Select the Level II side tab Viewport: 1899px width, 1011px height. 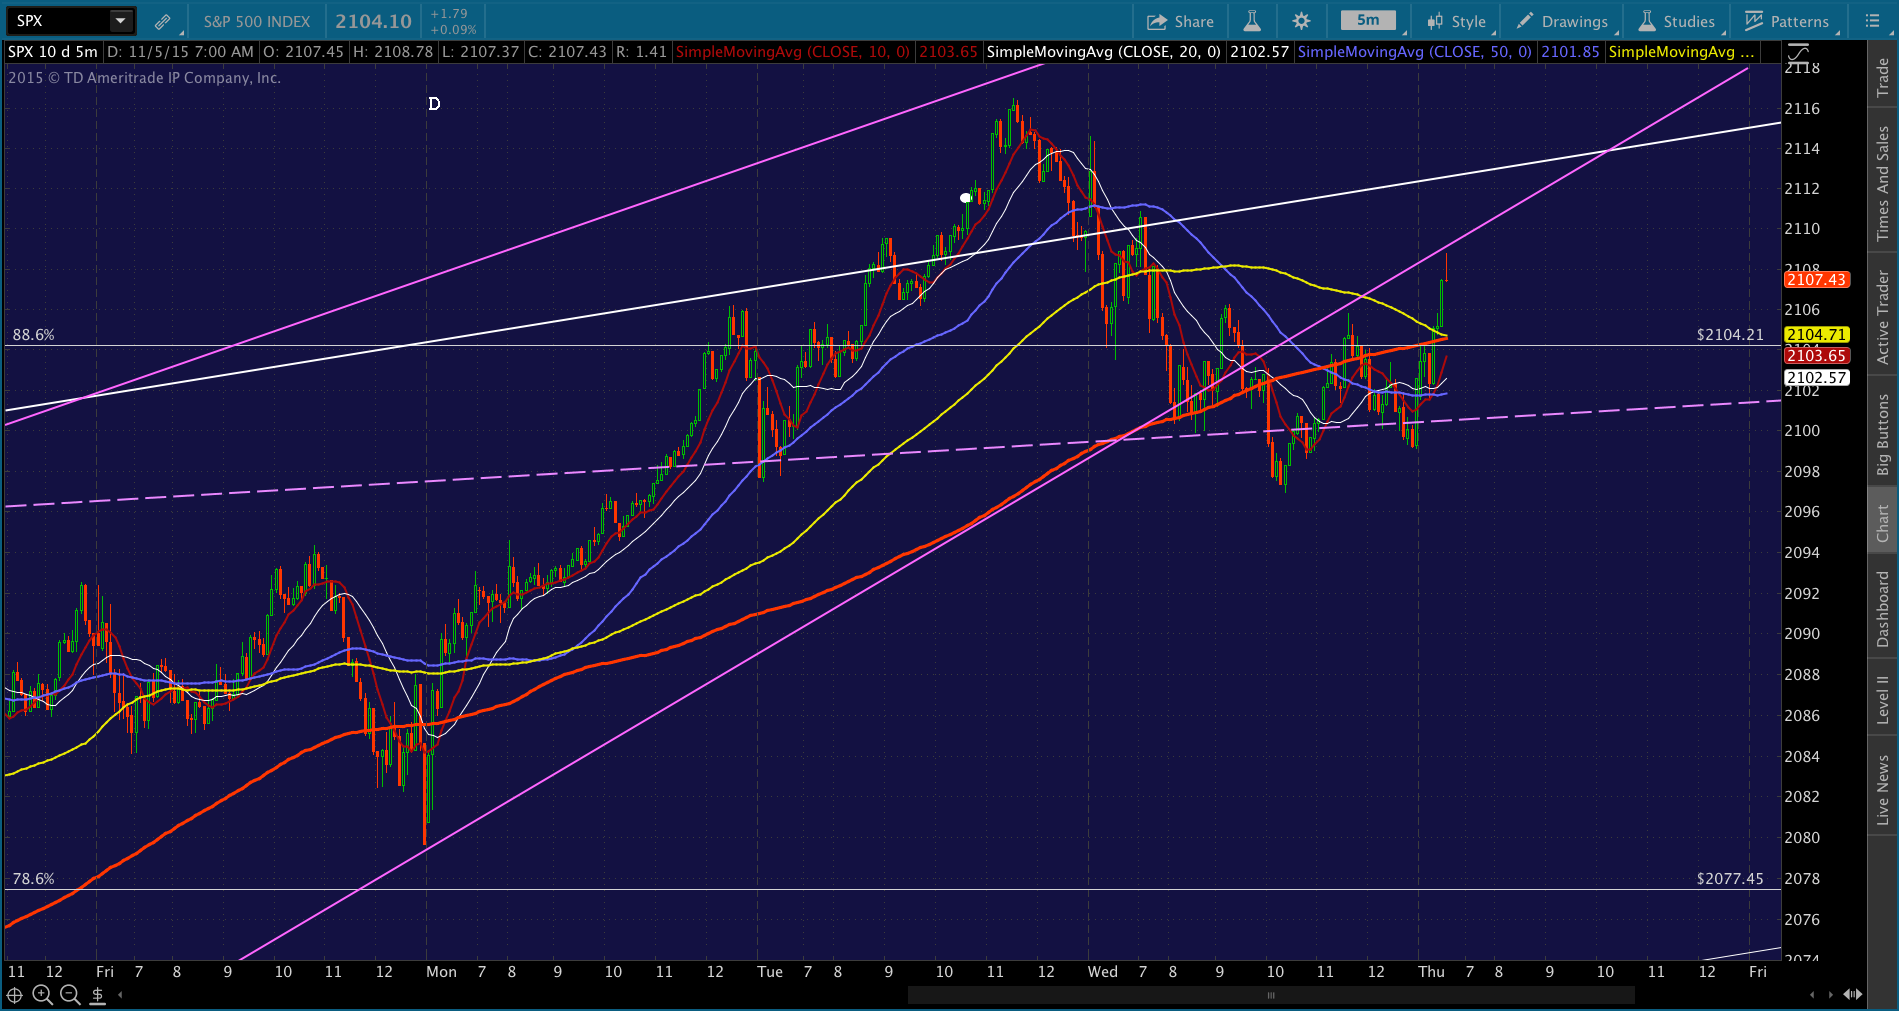[x=1883, y=698]
